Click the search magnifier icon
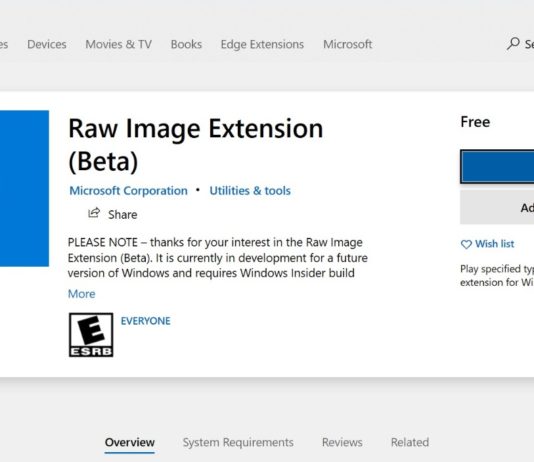This screenshot has height=462, width=534. 513,44
